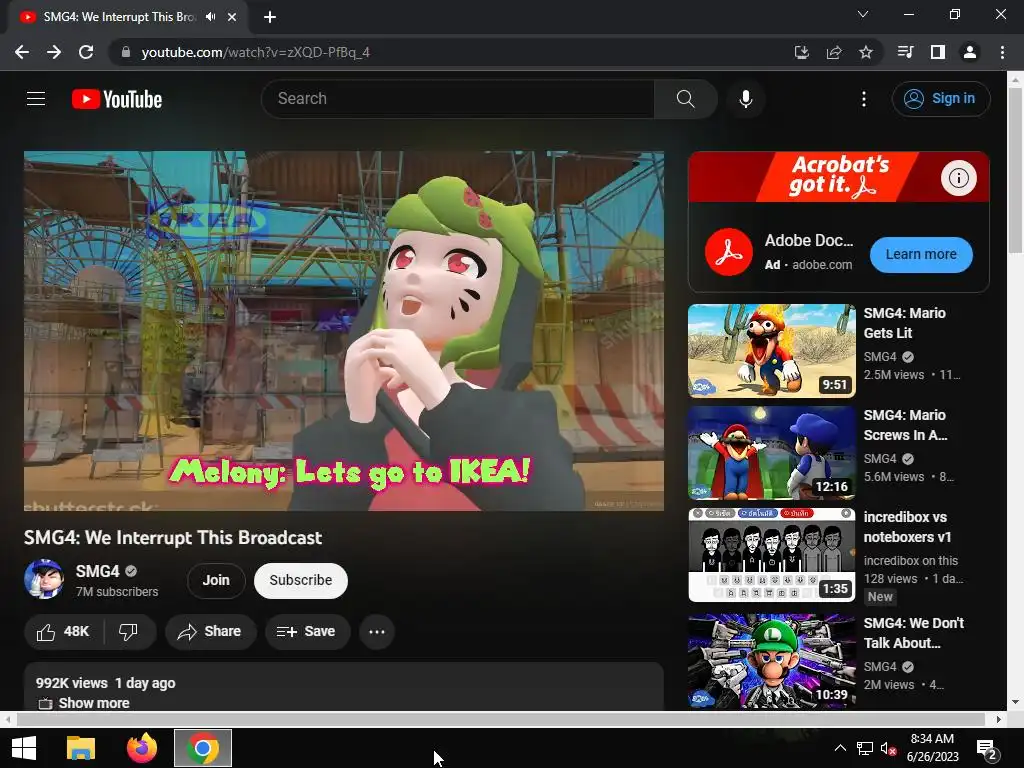Toggle Chrome side panel

pyautogui.click(x=938, y=52)
